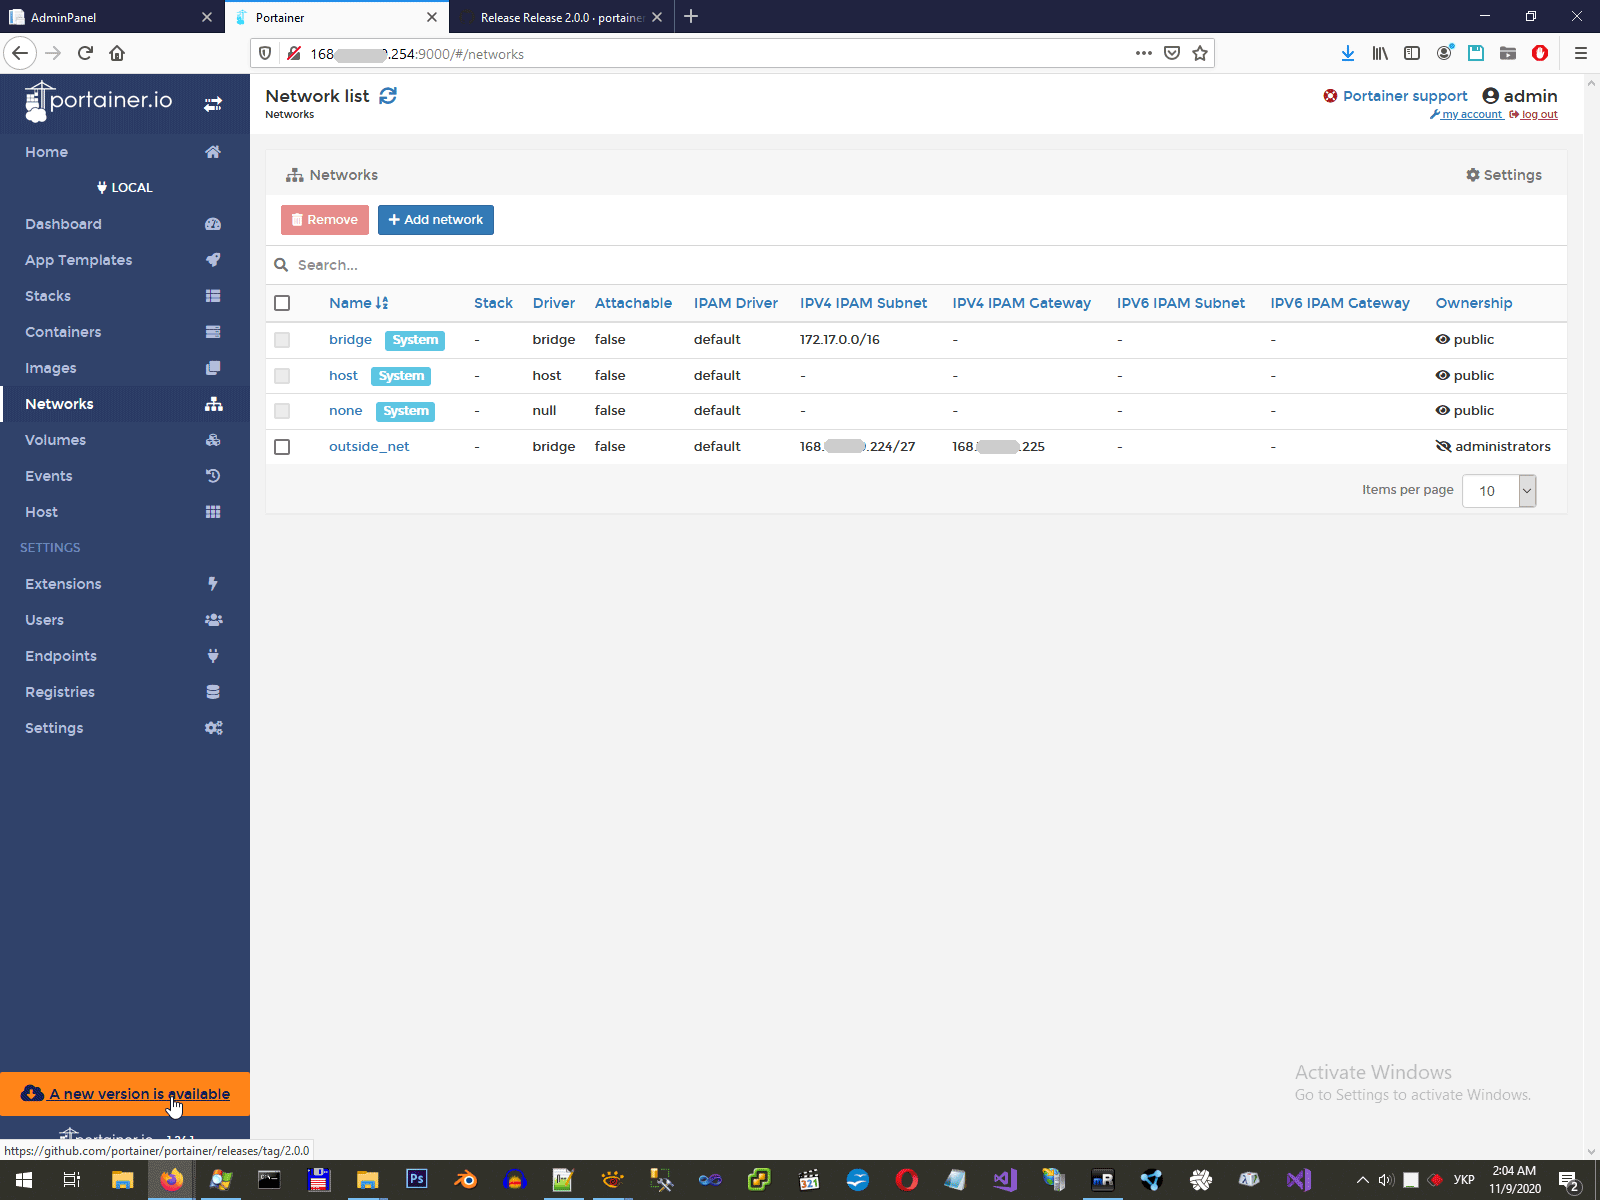Open Users via the people icon
This screenshot has height=1200, width=1600.
pyautogui.click(x=213, y=620)
